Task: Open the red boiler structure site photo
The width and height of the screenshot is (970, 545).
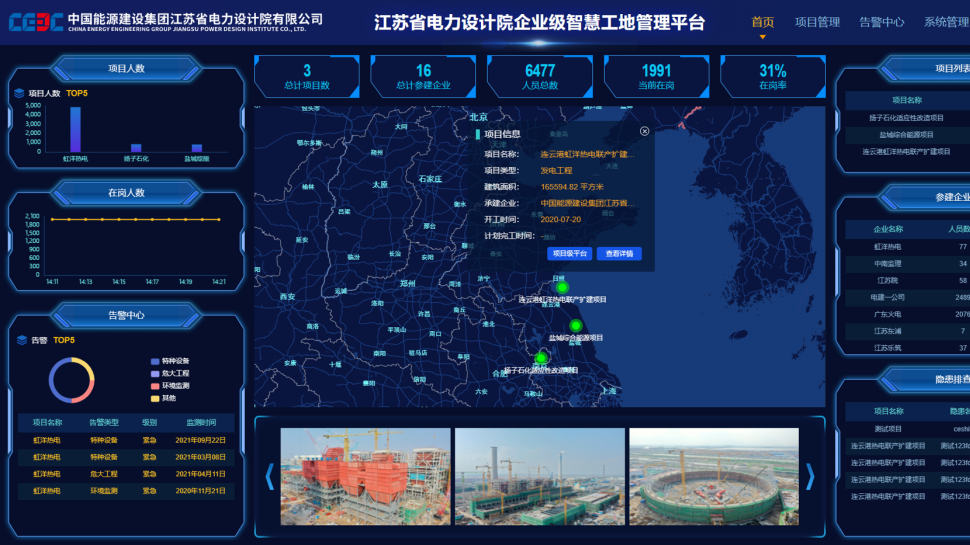Action: point(366,476)
